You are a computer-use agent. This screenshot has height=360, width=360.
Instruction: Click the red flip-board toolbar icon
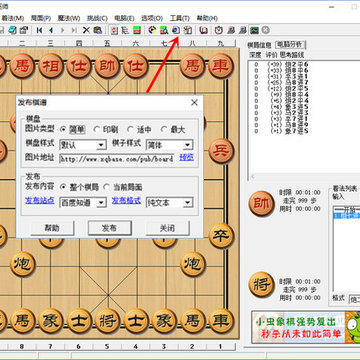[x=114, y=30]
